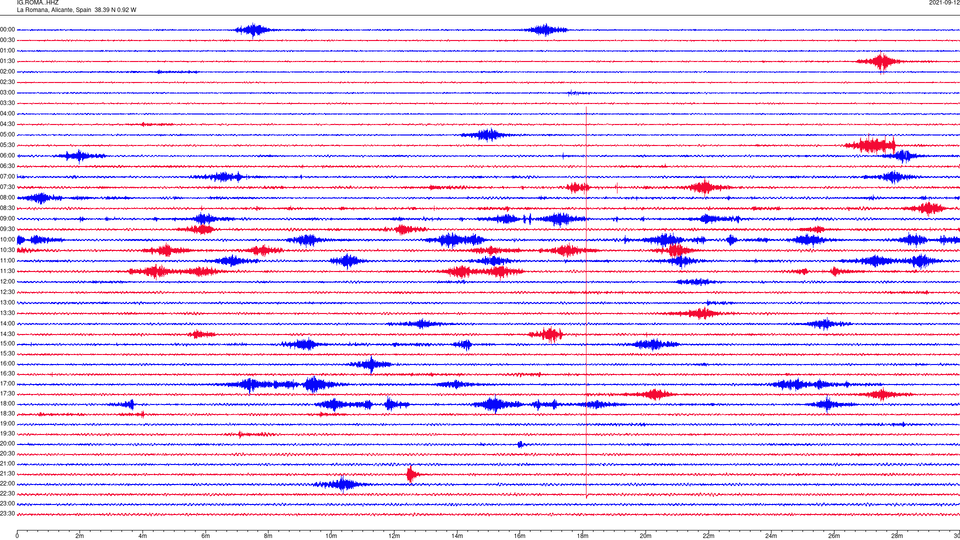Click the 06:00 trace time label
This screenshot has height=540, width=960.
tap(7, 156)
